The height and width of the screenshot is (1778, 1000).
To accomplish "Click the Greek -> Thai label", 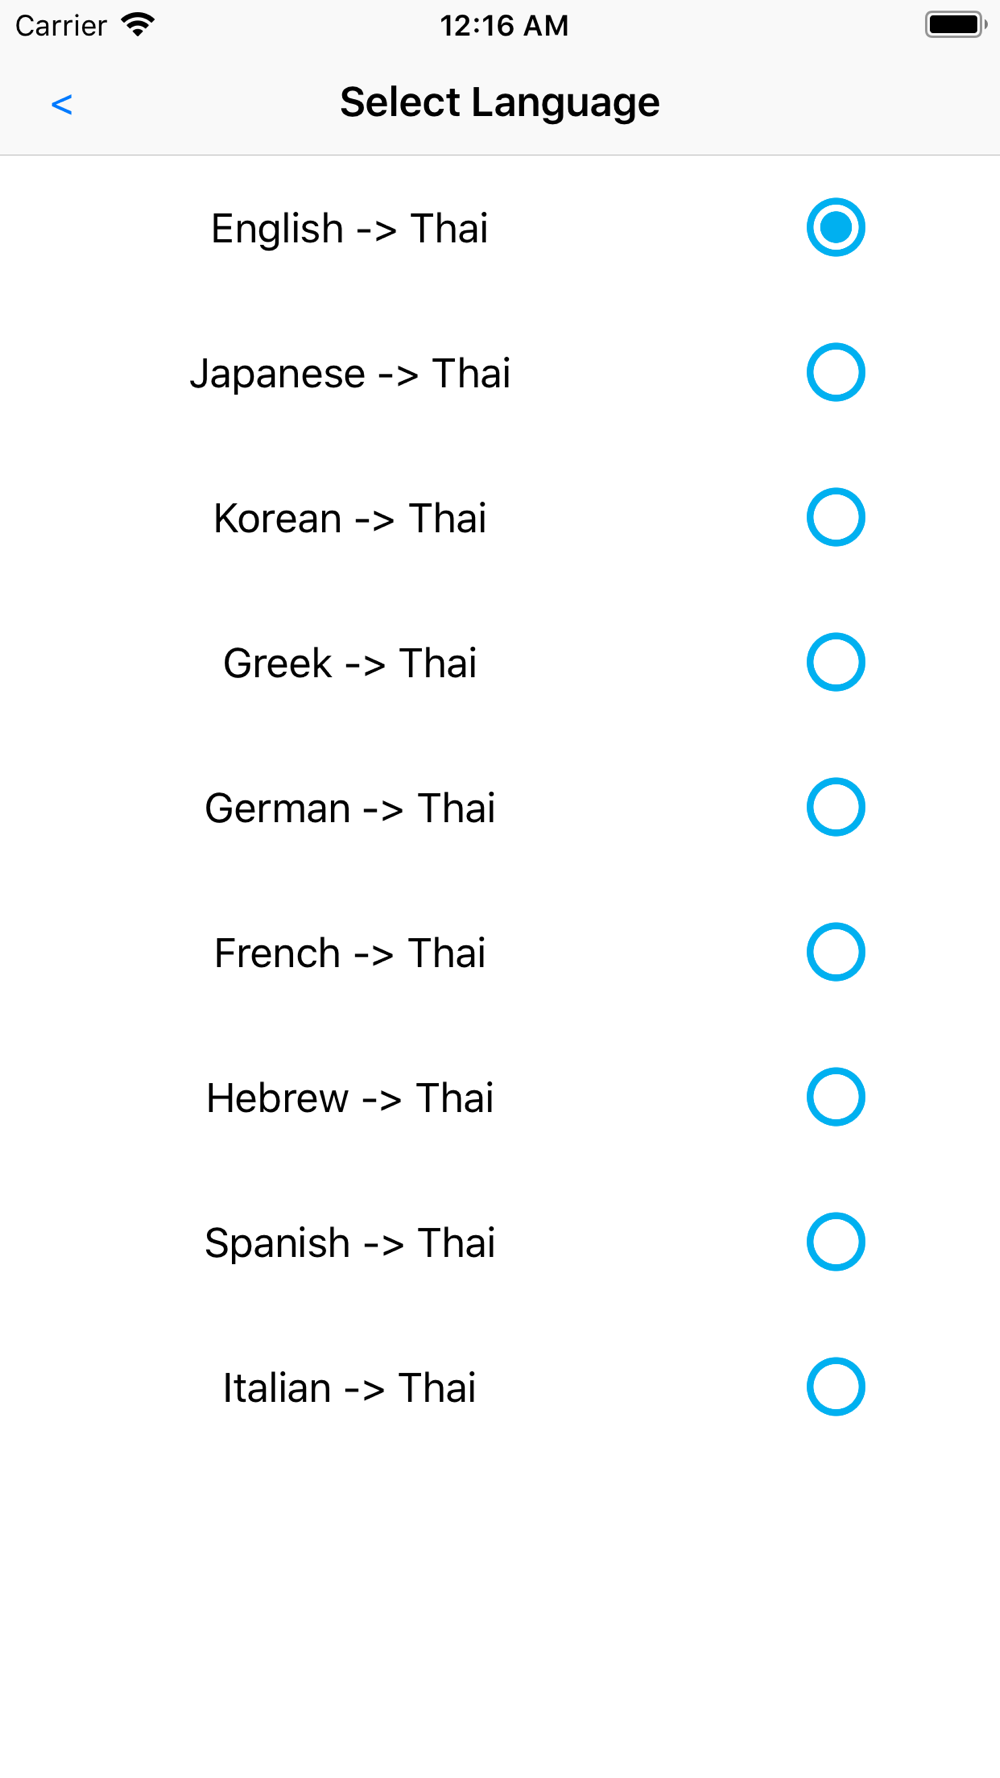I will pos(350,664).
